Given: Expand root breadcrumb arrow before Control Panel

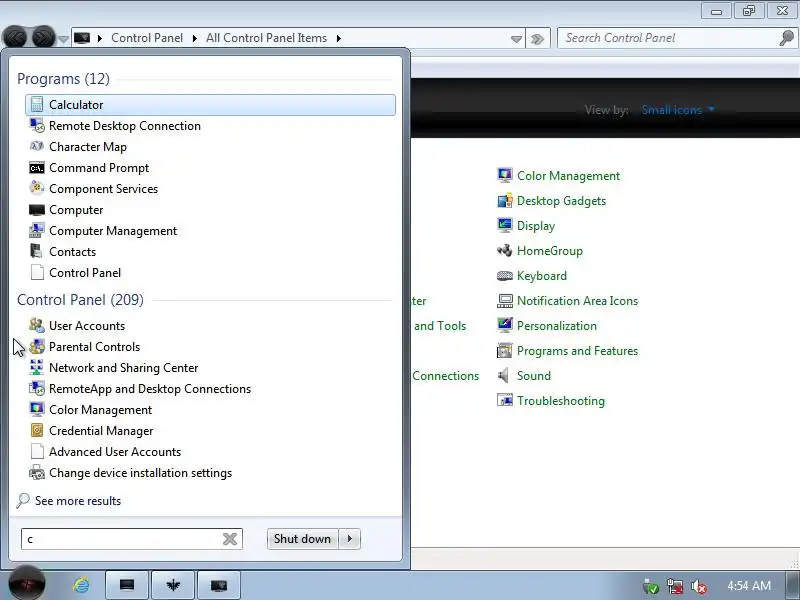Looking at the screenshot, I should click(99, 38).
